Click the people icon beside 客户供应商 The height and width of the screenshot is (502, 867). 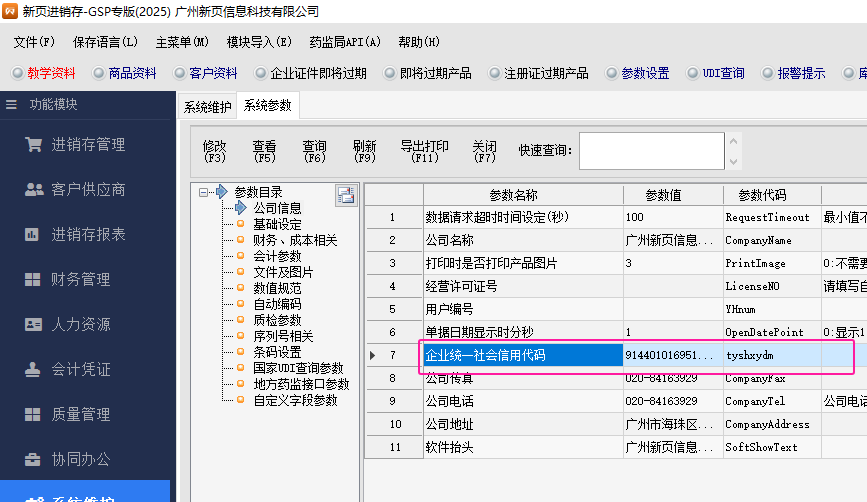33,190
